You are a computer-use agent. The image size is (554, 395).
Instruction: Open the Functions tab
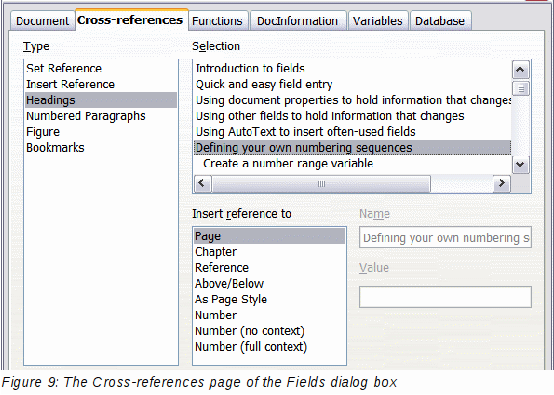(x=218, y=21)
